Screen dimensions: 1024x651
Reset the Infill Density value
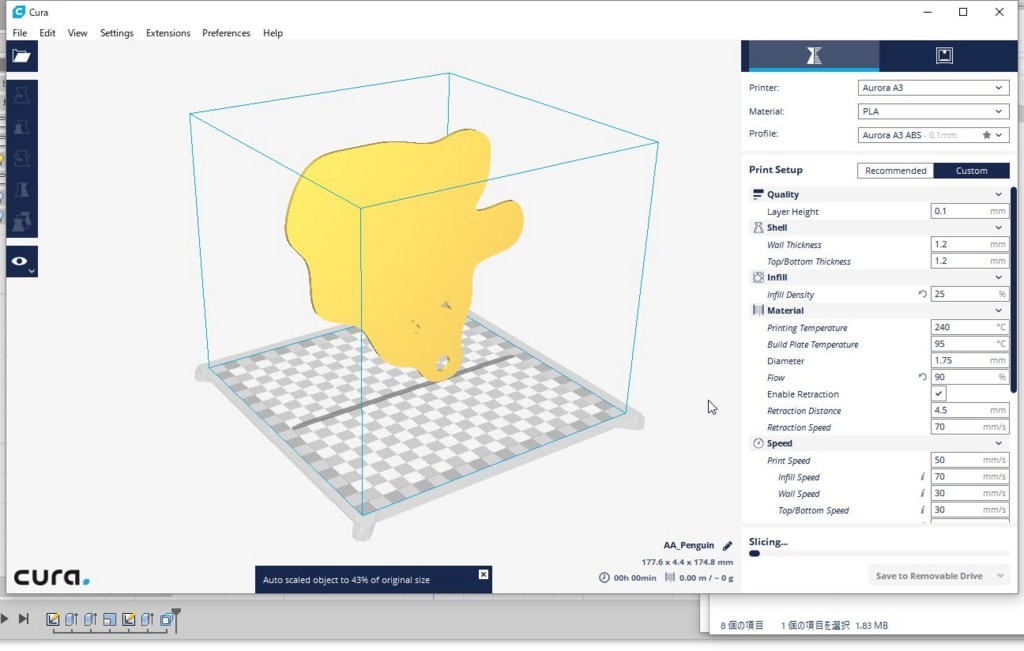(x=922, y=294)
